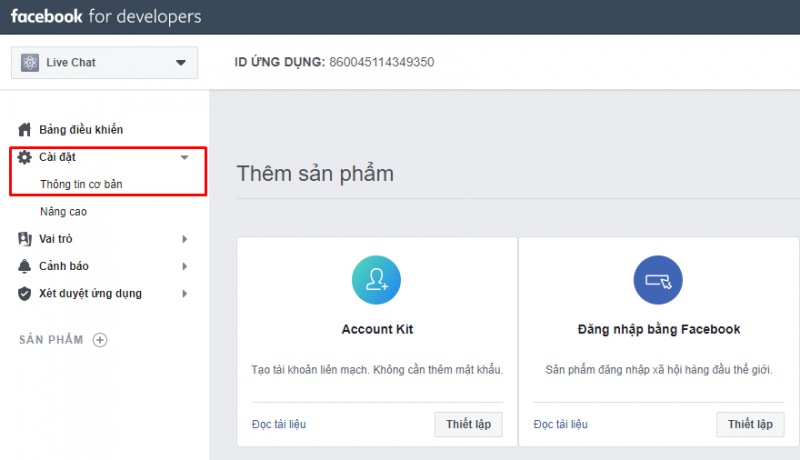Collapse the Cài đặt section arrow

(184, 157)
